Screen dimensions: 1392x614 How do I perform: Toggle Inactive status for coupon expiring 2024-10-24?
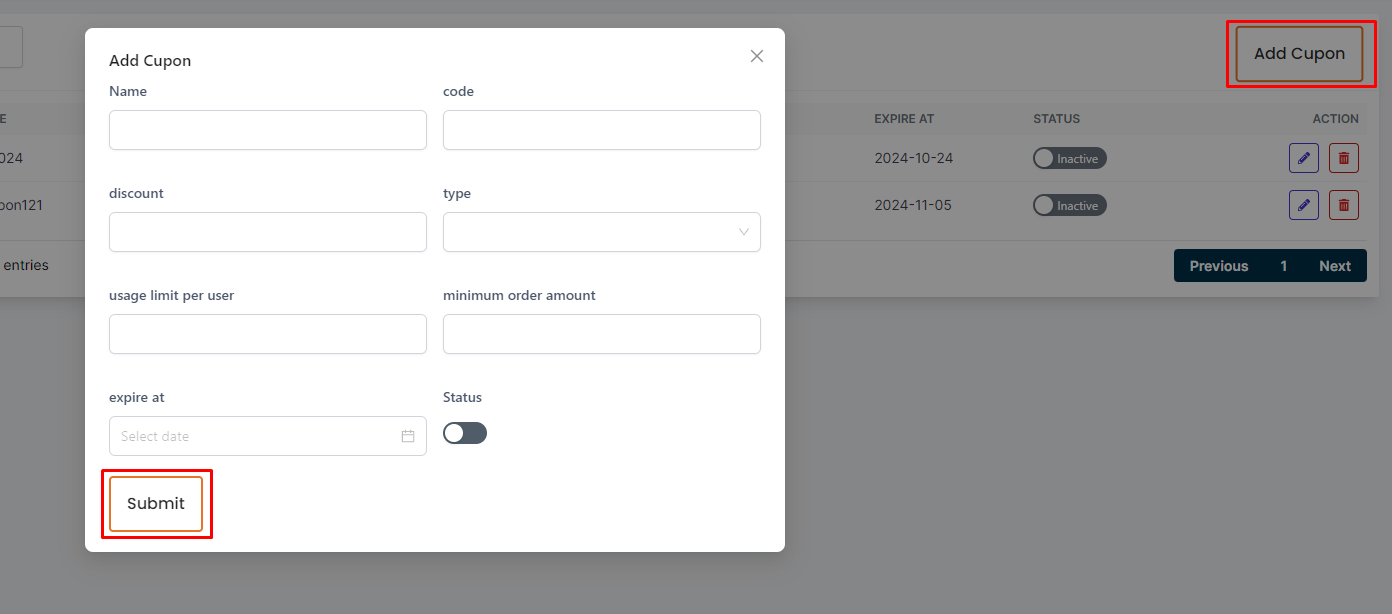point(1069,158)
